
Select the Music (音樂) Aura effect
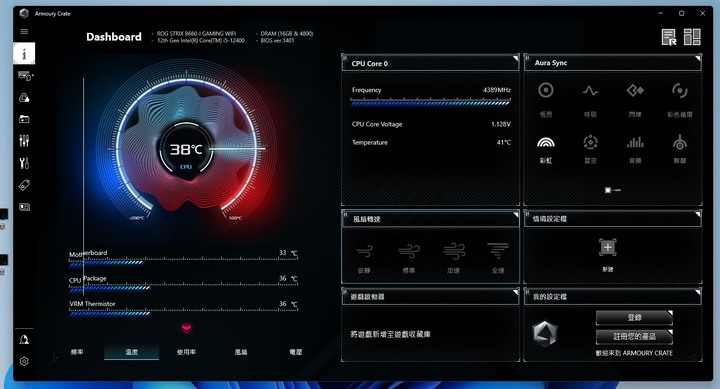(635, 142)
